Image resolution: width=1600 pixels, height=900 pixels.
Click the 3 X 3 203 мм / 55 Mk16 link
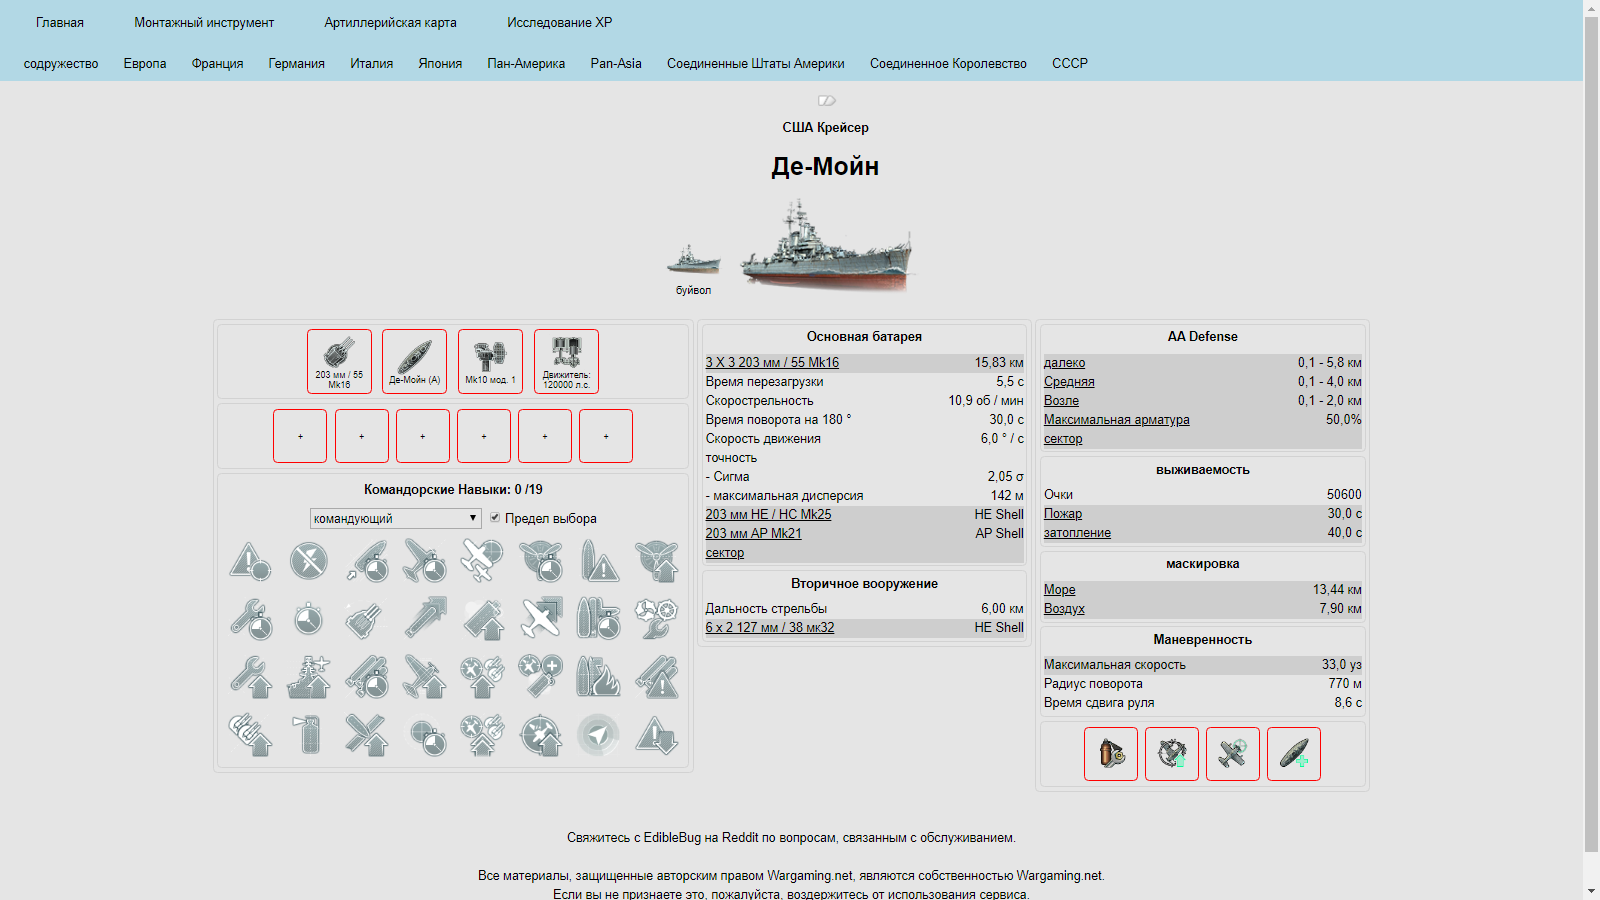(x=772, y=362)
